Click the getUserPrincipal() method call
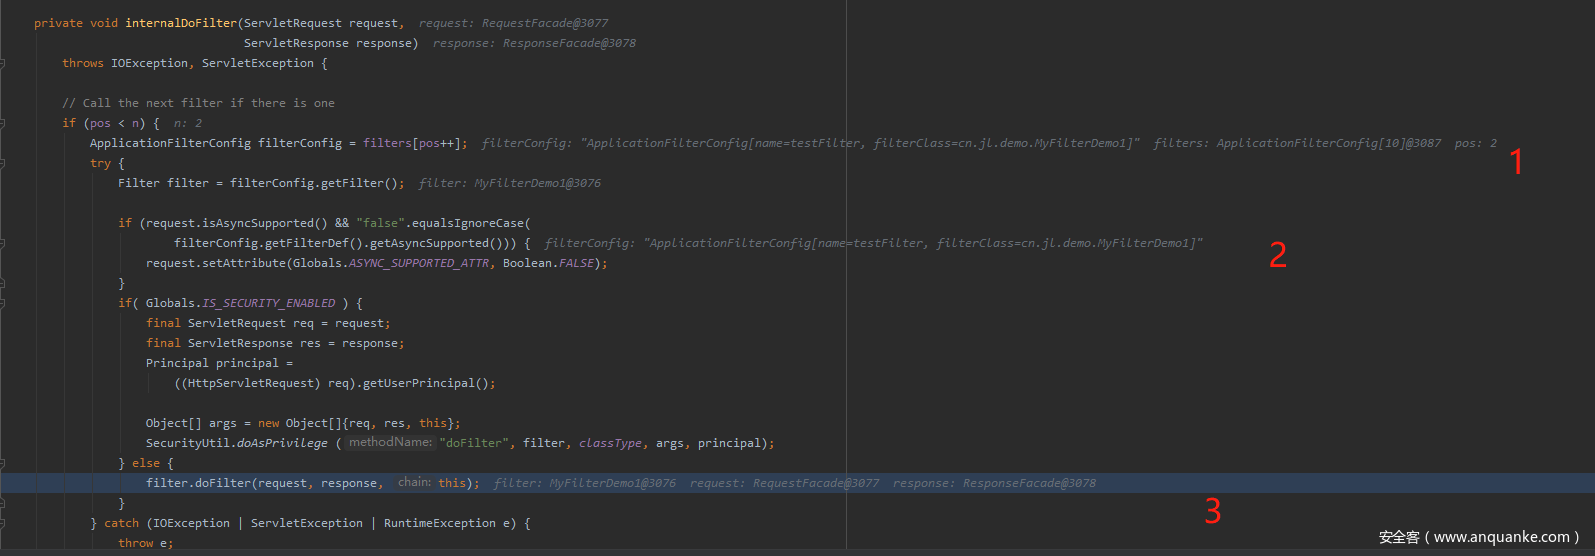 [428, 383]
